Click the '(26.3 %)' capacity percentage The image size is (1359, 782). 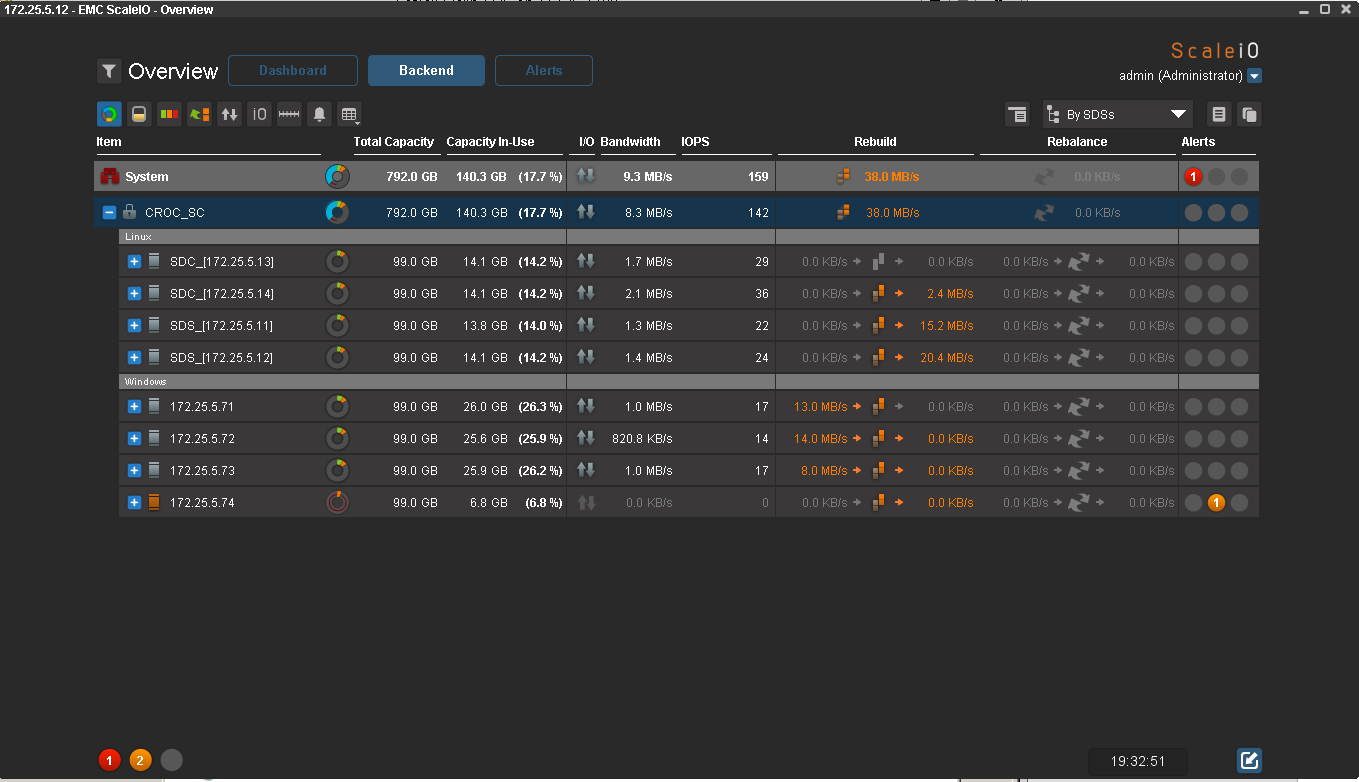540,407
